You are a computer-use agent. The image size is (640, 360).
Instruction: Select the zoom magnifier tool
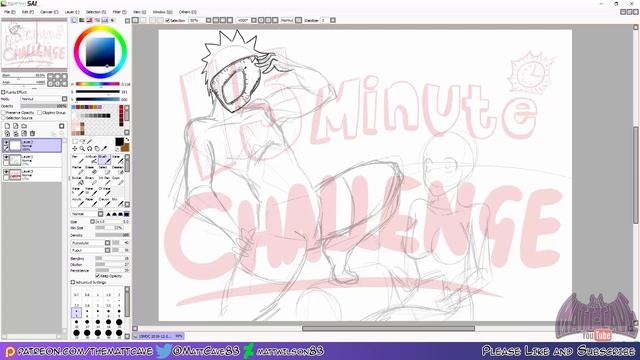[x=82, y=149]
